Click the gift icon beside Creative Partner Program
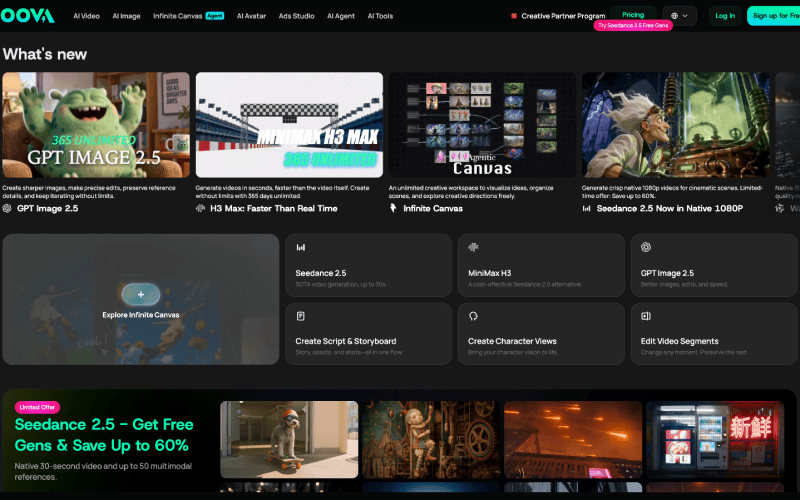The height and width of the screenshot is (500, 800). (514, 16)
